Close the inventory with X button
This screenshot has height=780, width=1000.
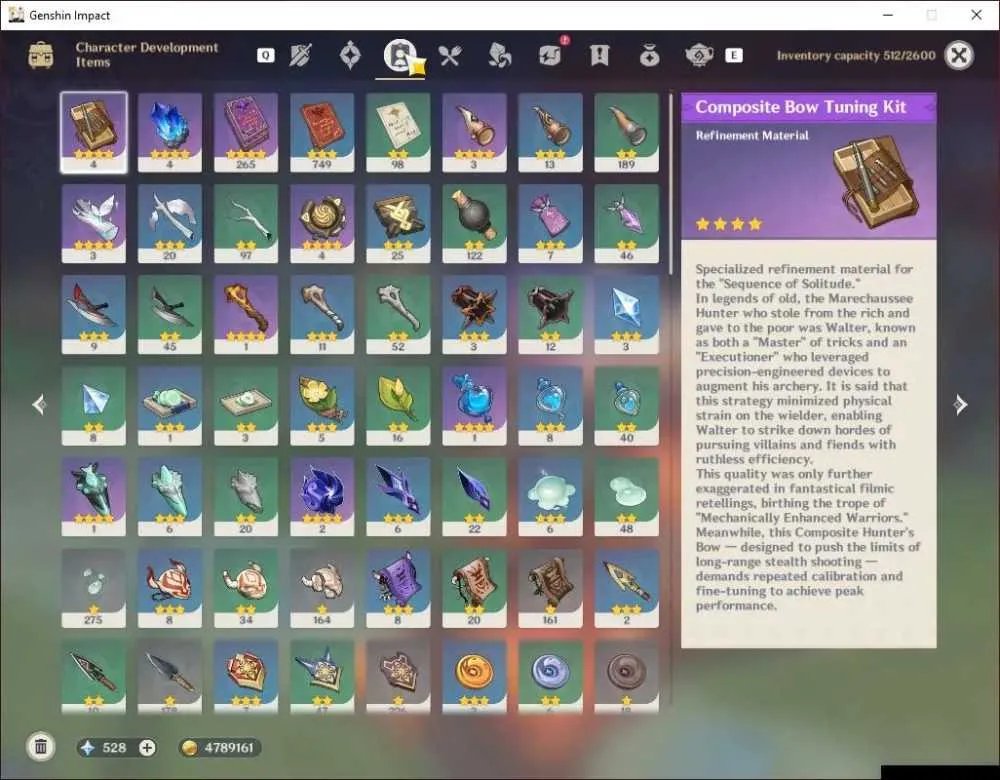click(959, 55)
